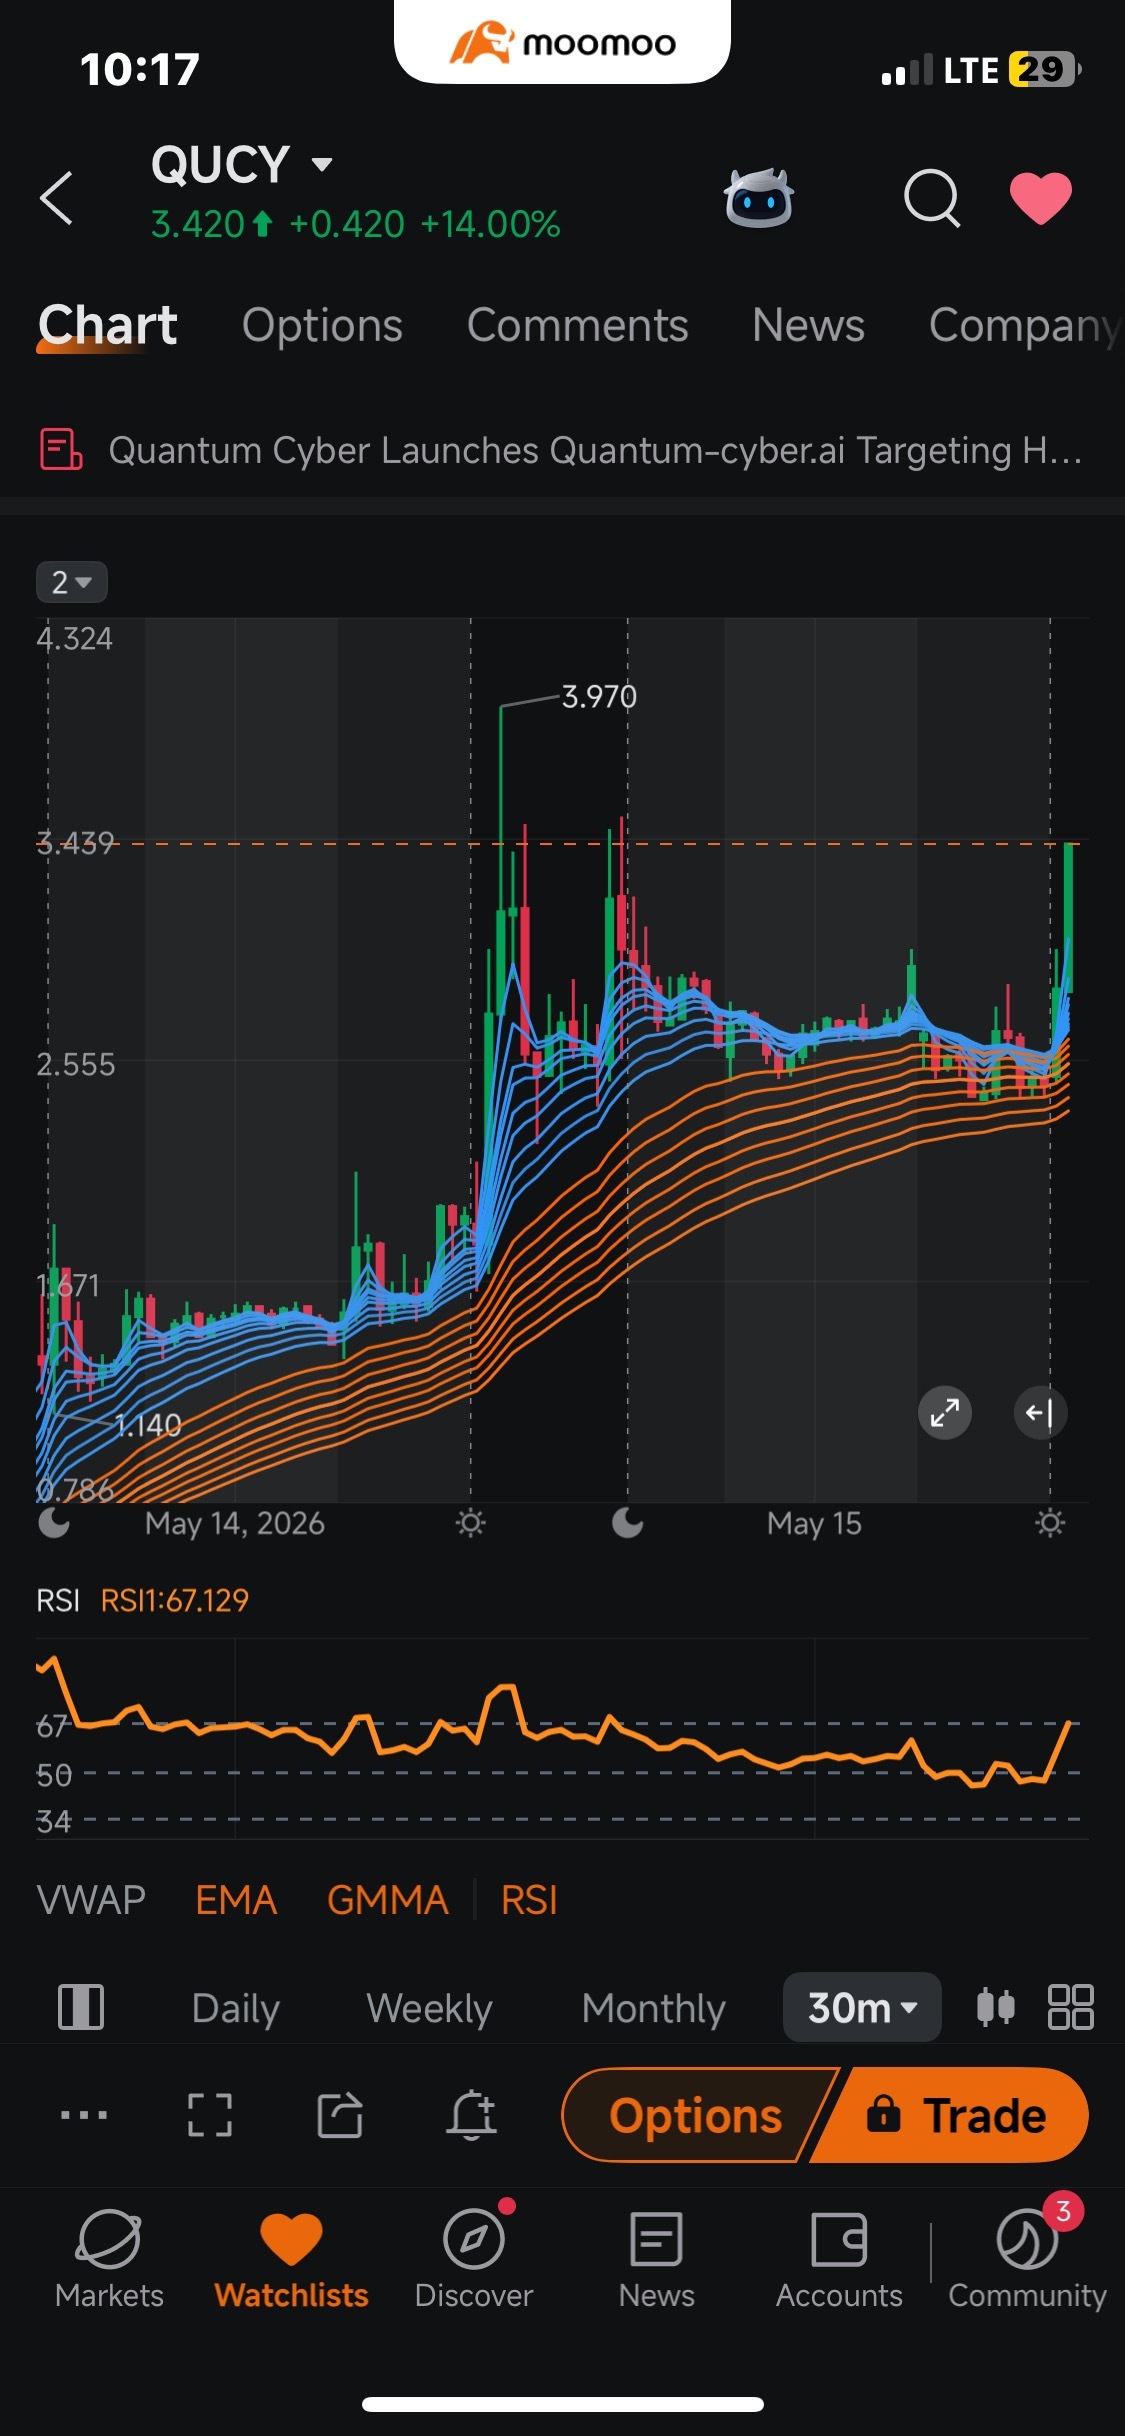Select the Monthly timeframe
The image size is (1125, 2436).
(653, 2008)
